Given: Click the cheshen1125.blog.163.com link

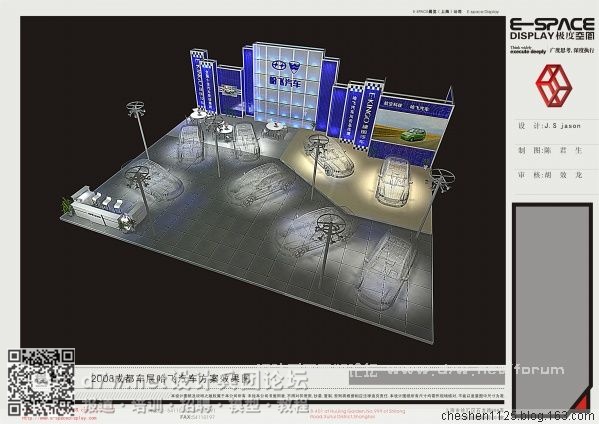Looking at the screenshot, I should (518, 416).
